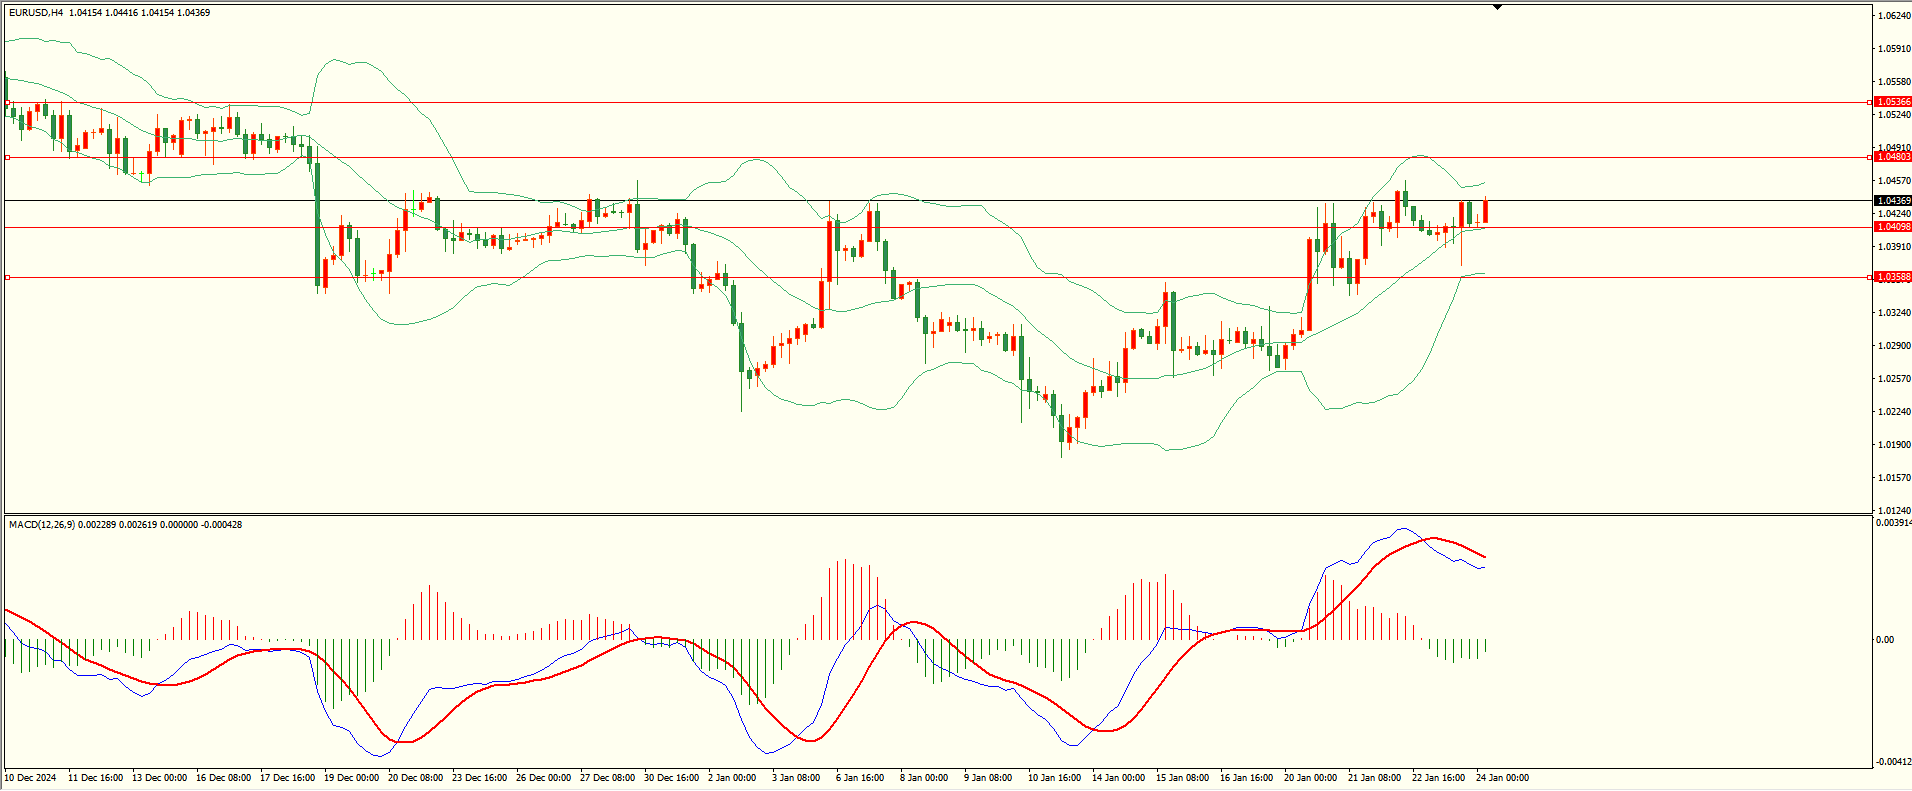The height and width of the screenshot is (791, 1912).
Task: Click the 14 Jan 00:00 time label
Action: (x=1118, y=778)
